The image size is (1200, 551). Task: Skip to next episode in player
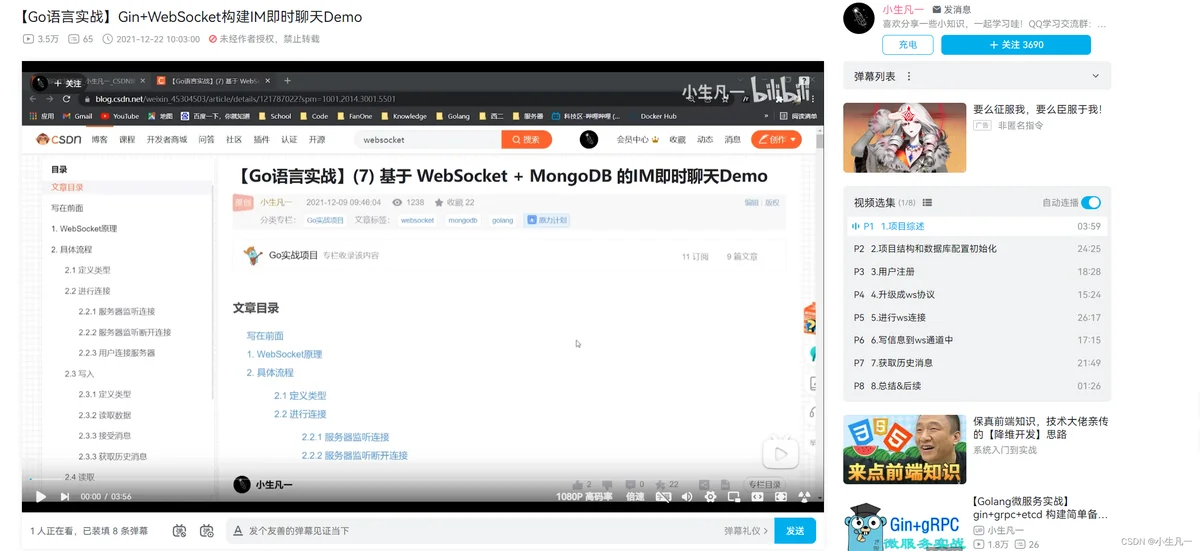pos(65,496)
